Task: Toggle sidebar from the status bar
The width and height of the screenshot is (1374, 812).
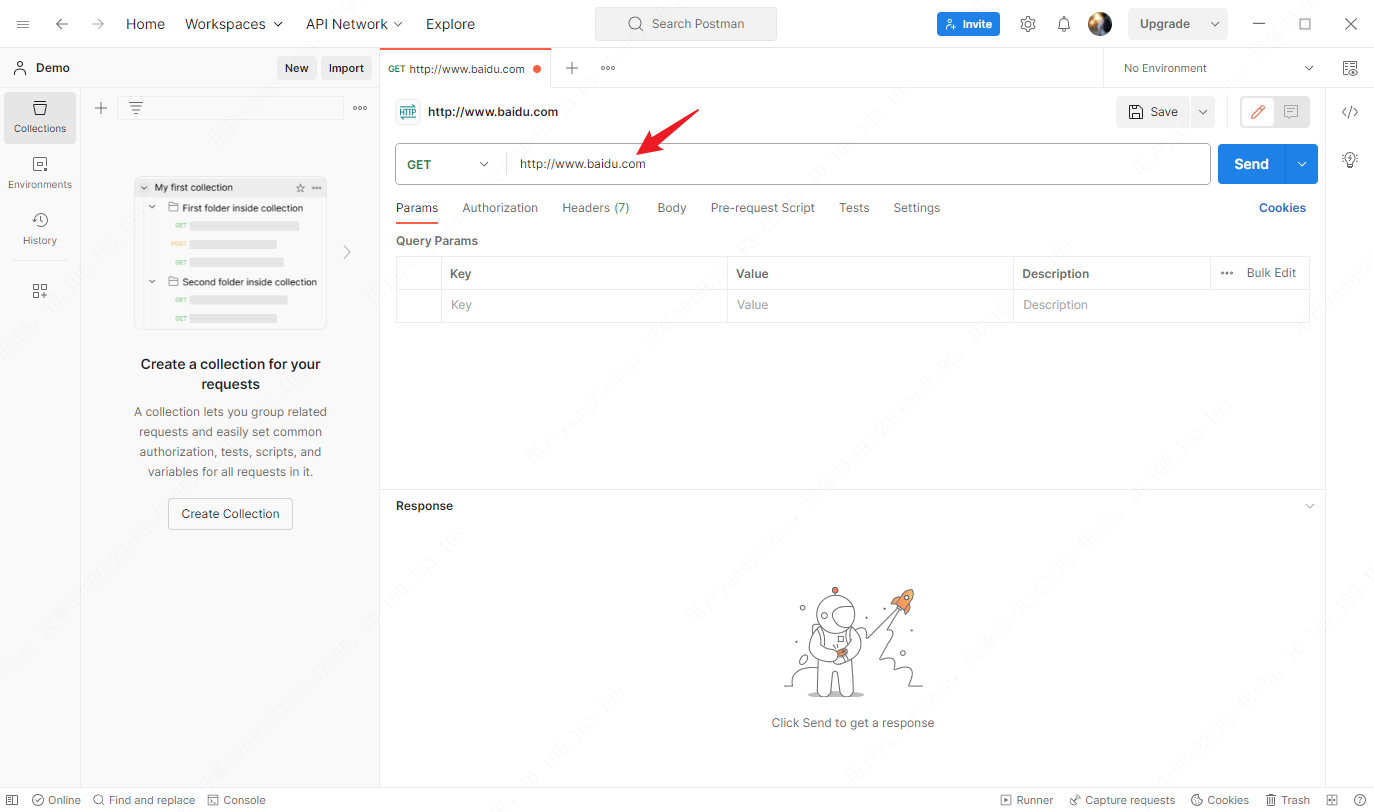Action: [12, 800]
